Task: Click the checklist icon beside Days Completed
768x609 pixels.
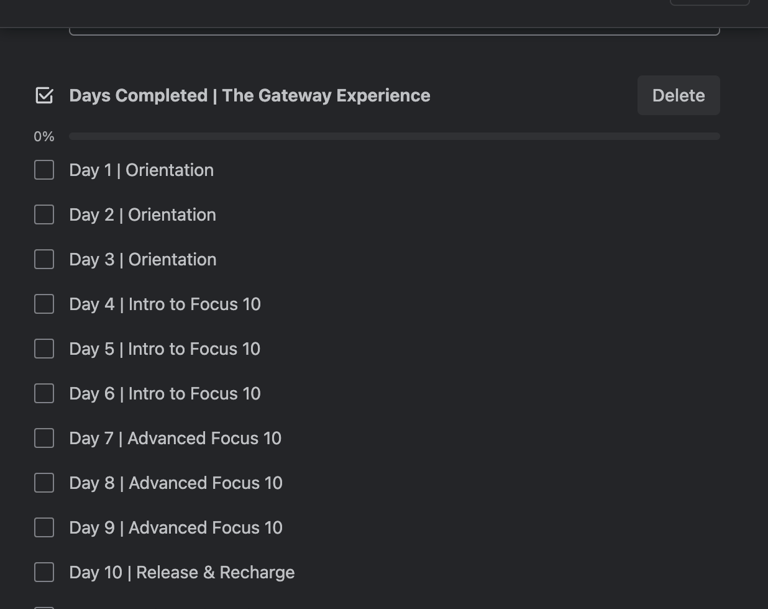Action: pos(44,96)
